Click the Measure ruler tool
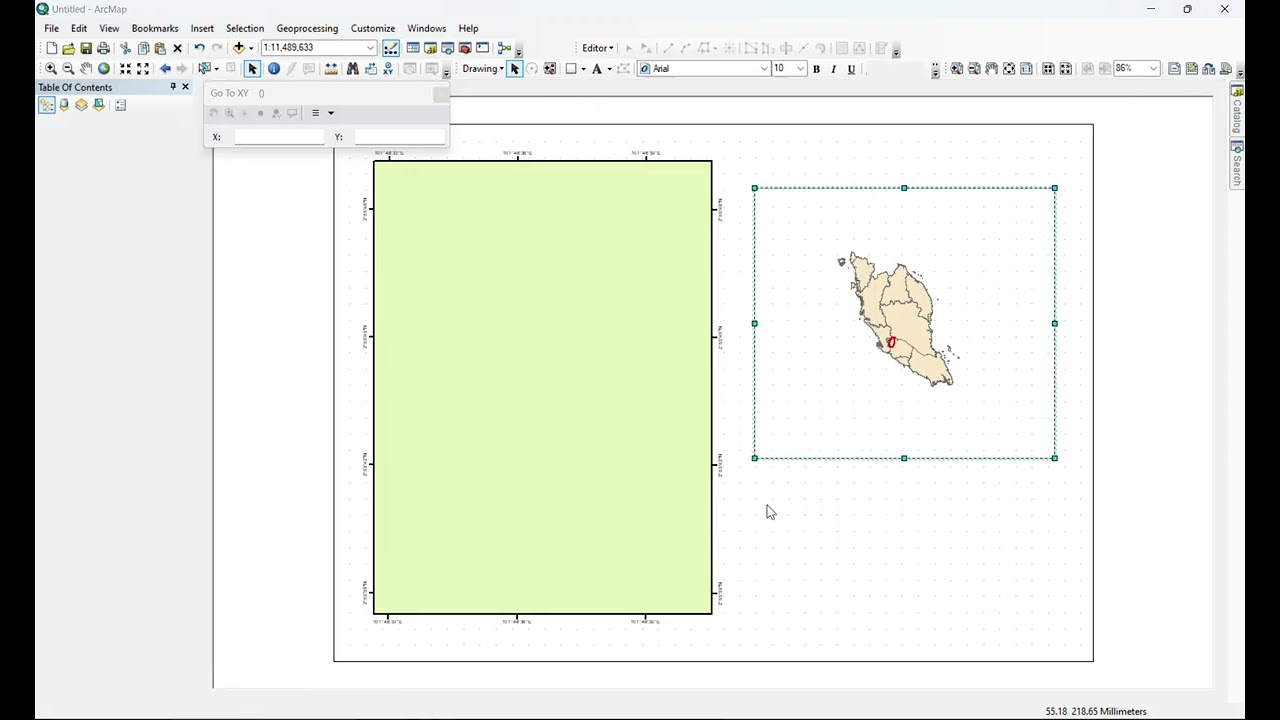 (331, 69)
